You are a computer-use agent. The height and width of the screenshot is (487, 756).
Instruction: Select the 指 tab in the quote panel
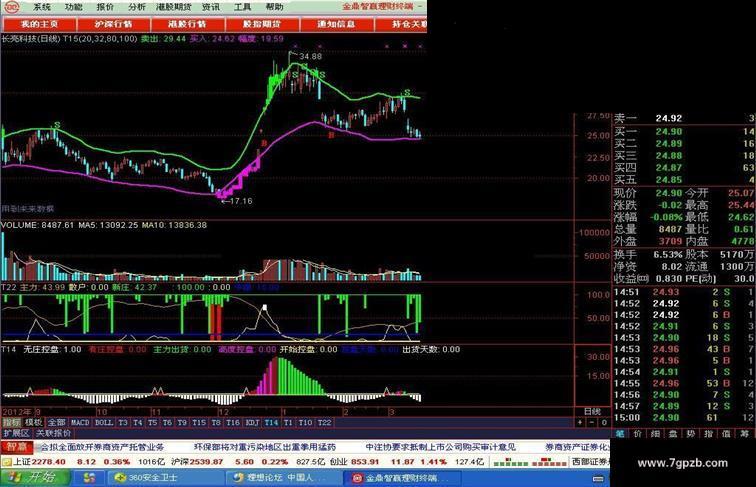pos(709,433)
